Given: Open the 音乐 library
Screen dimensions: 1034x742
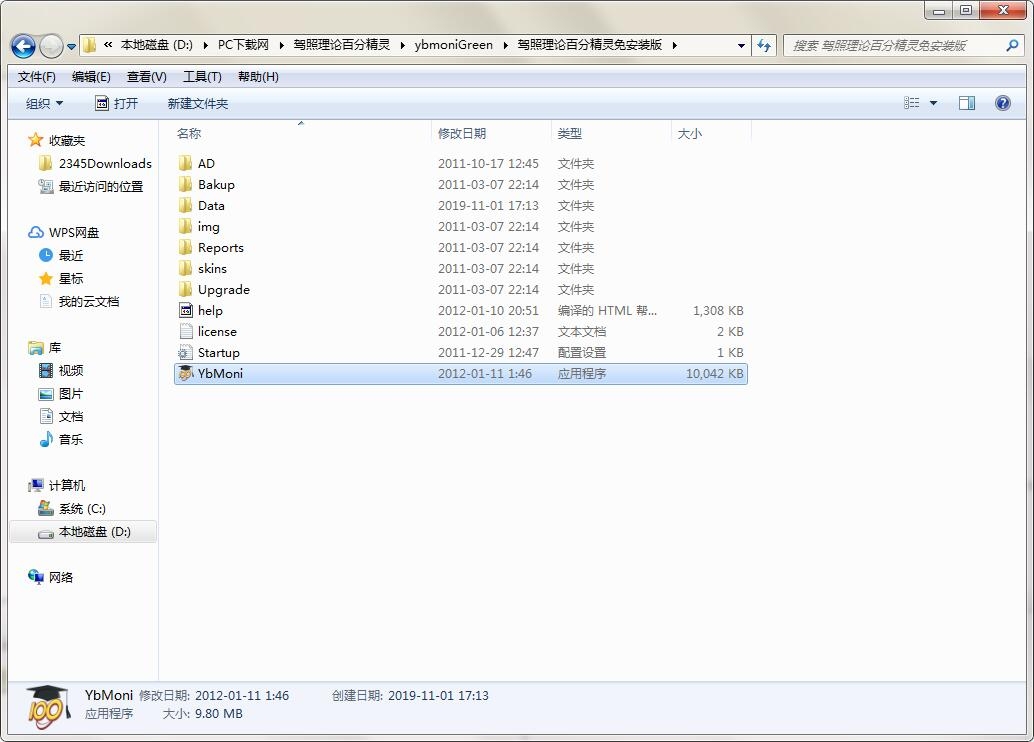Looking at the screenshot, I should coord(61,439).
